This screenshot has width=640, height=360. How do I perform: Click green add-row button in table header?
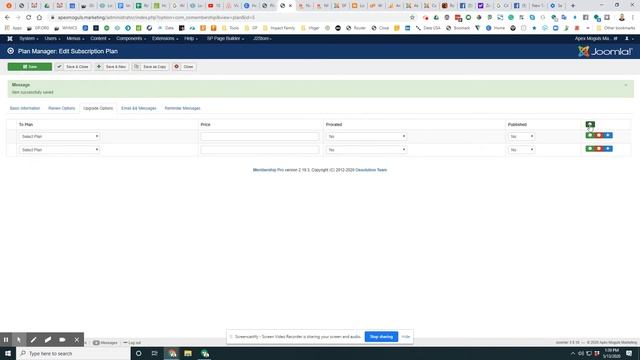click(x=590, y=124)
